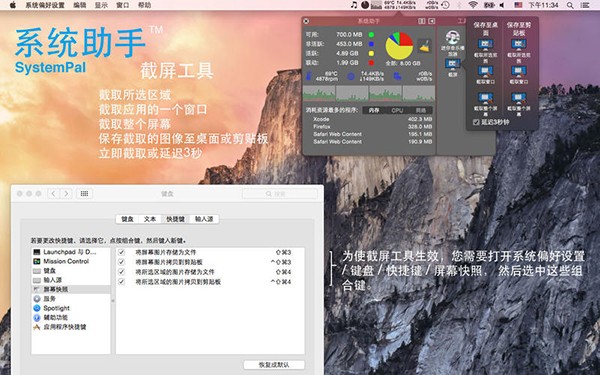
Task: Open Notification Center icon in menu bar
Action: pyautogui.click(x=585, y=5)
